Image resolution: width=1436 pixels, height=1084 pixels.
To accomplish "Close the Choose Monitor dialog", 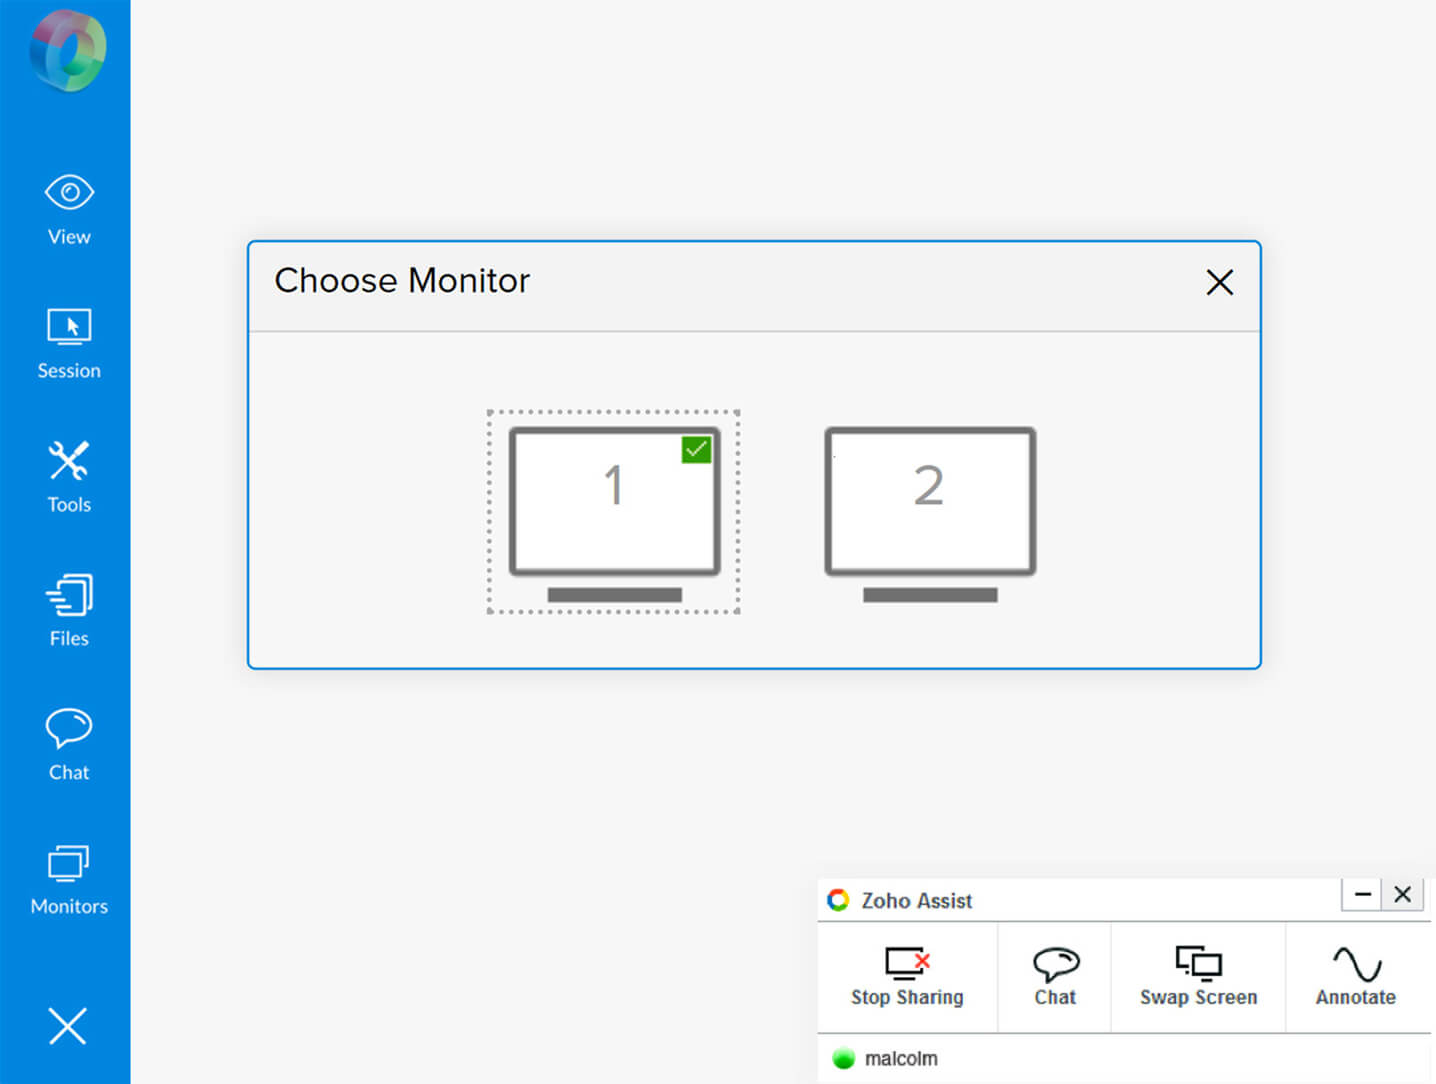I will [1219, 282].
